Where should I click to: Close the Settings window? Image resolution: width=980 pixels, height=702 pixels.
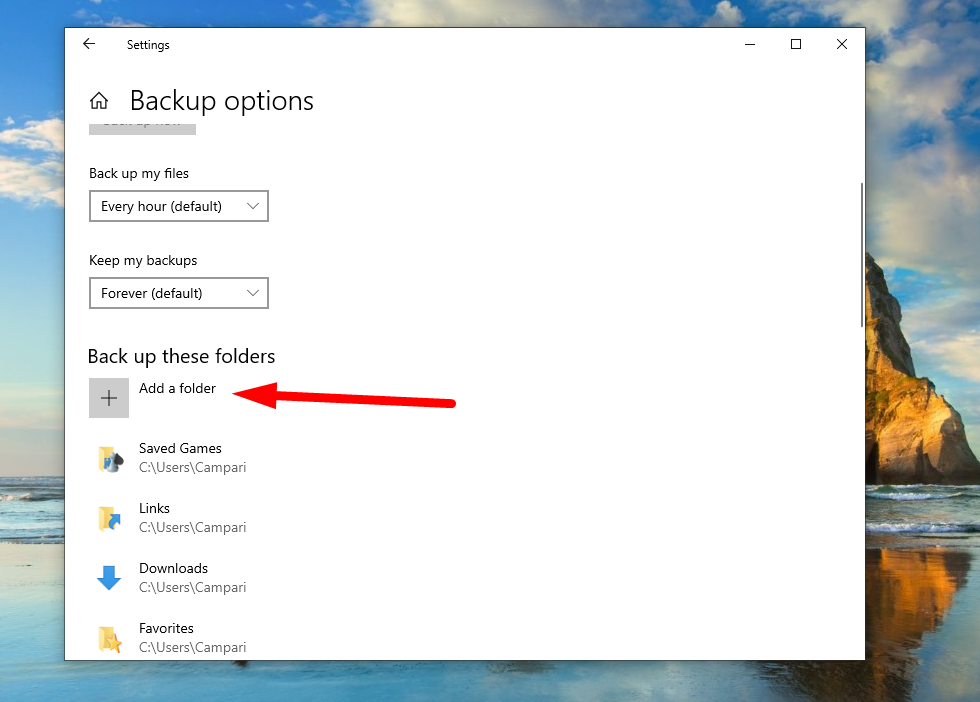tap(842, 44)
